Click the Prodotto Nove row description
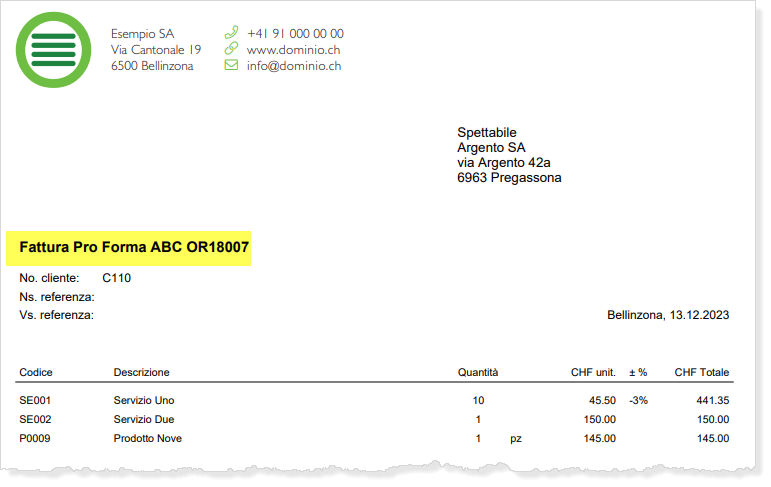 (x=148, y=438)
